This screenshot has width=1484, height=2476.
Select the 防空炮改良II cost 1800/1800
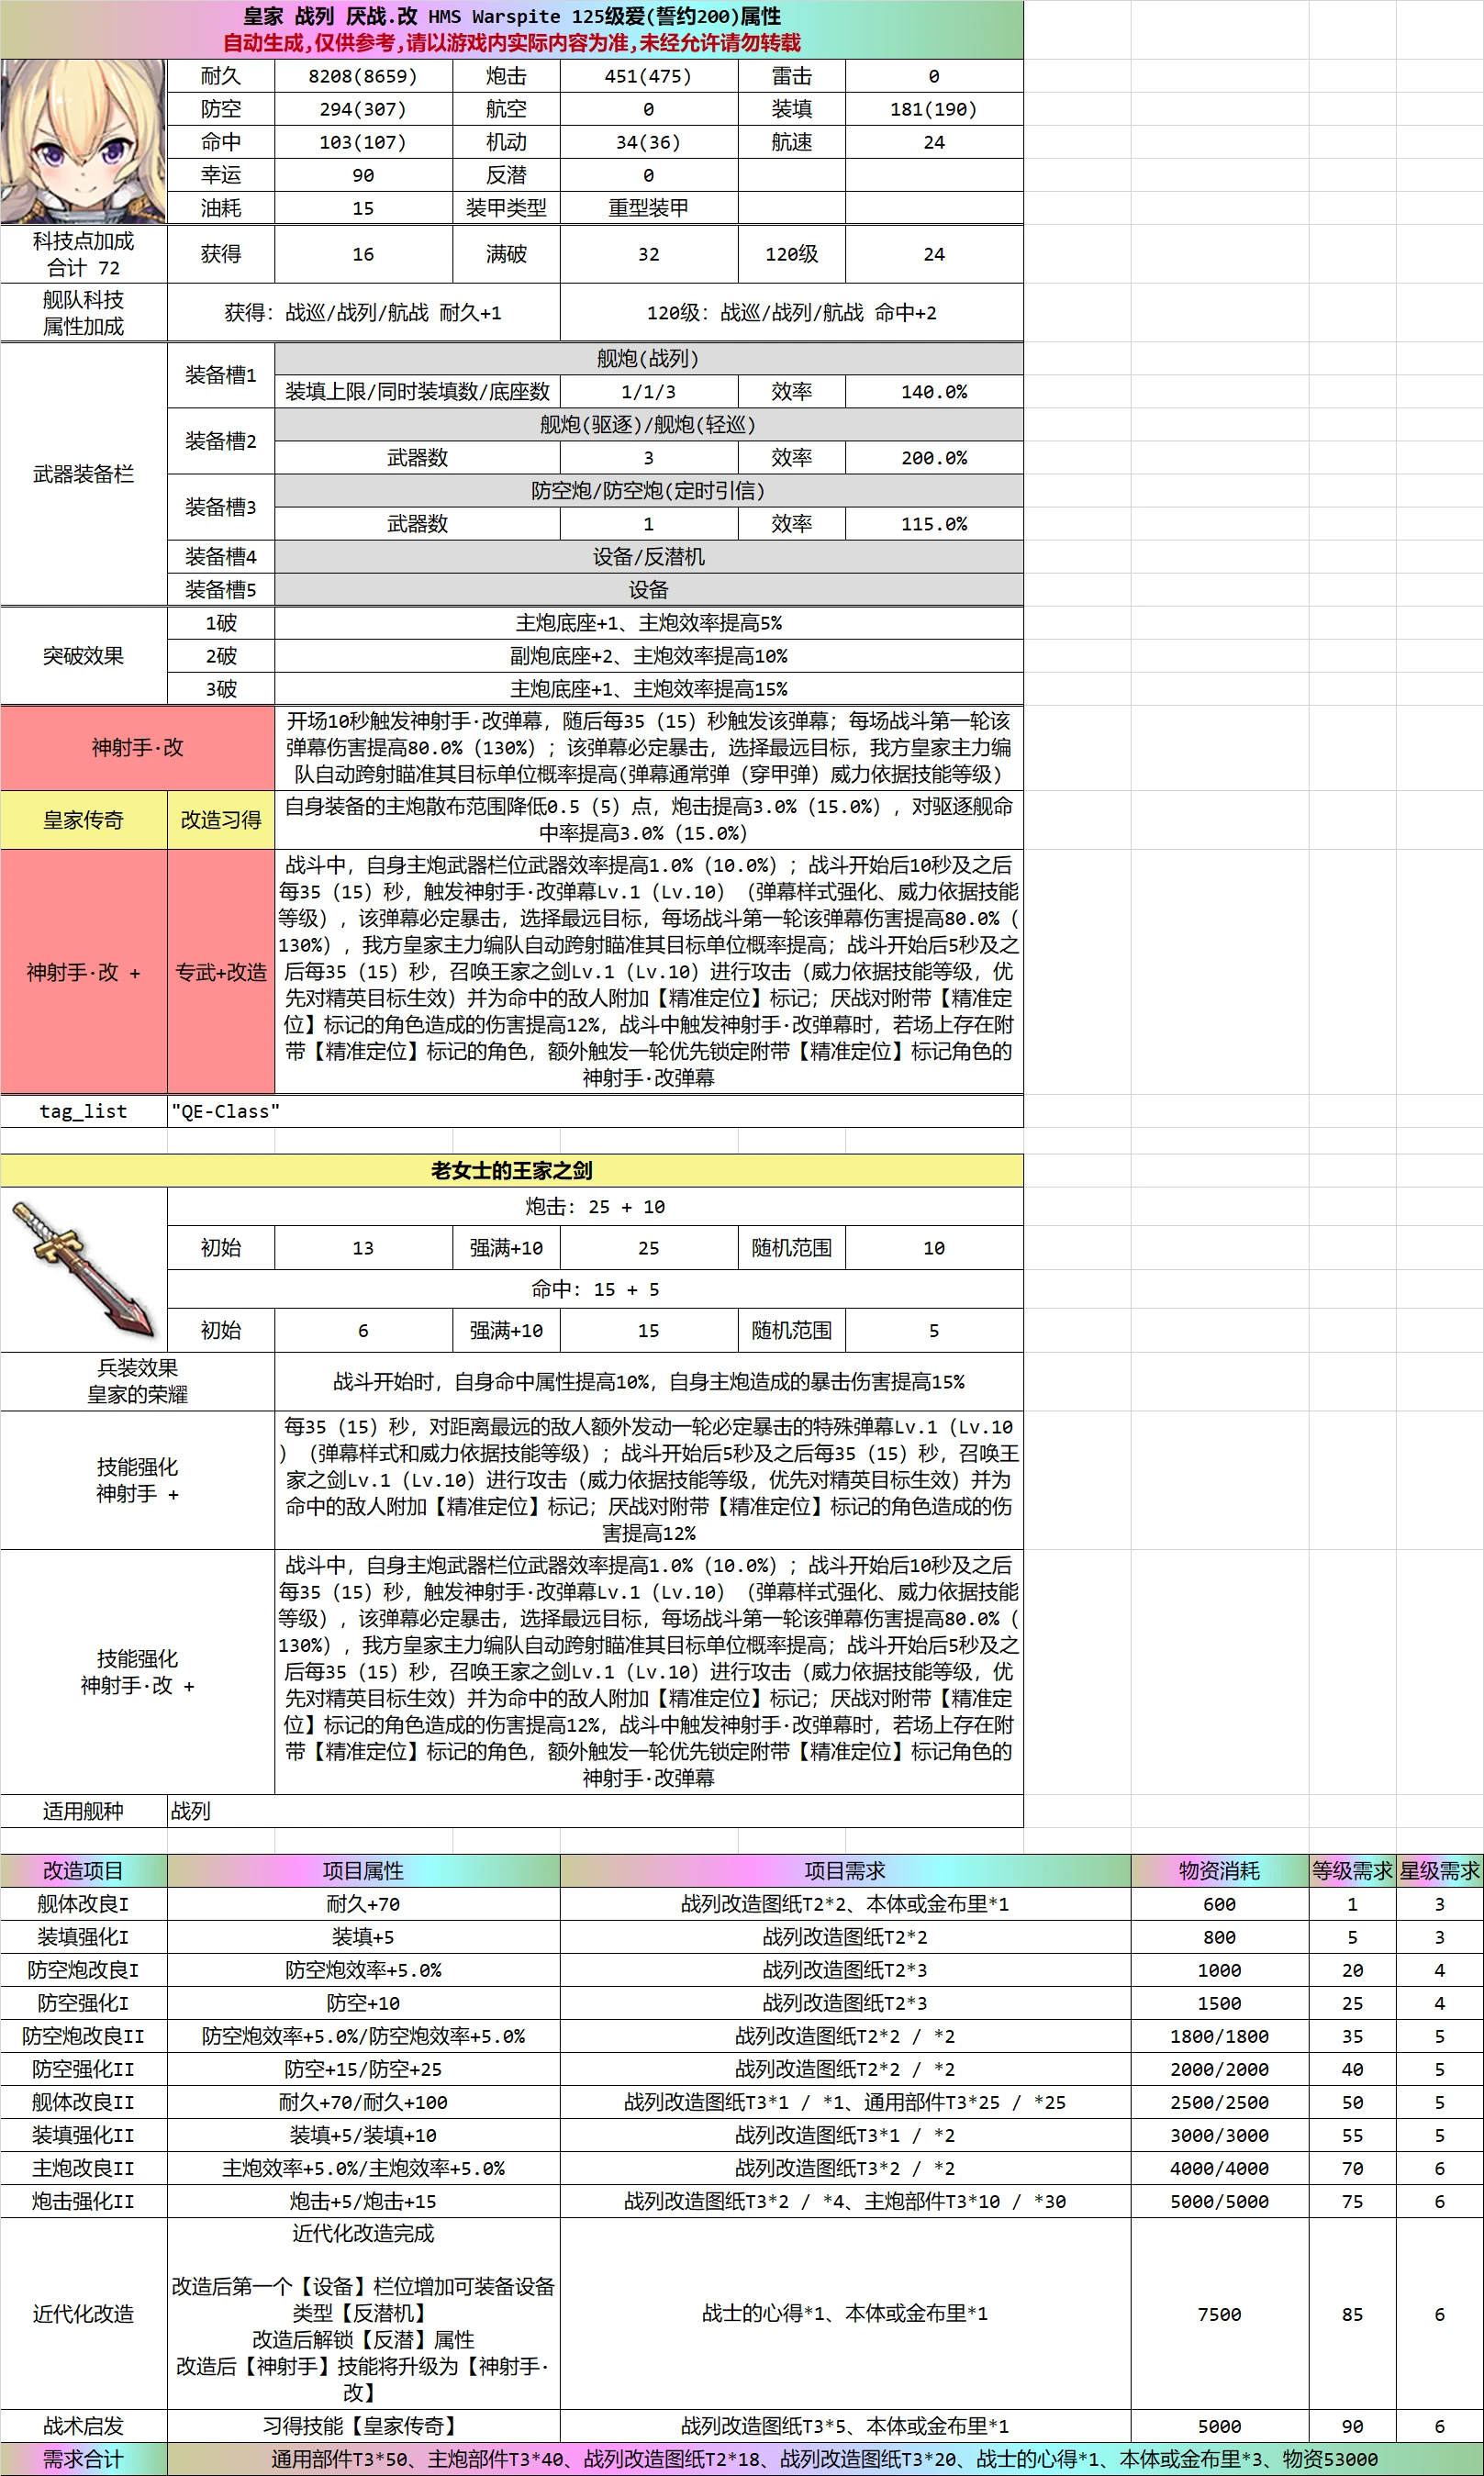pos(1220,2036)
